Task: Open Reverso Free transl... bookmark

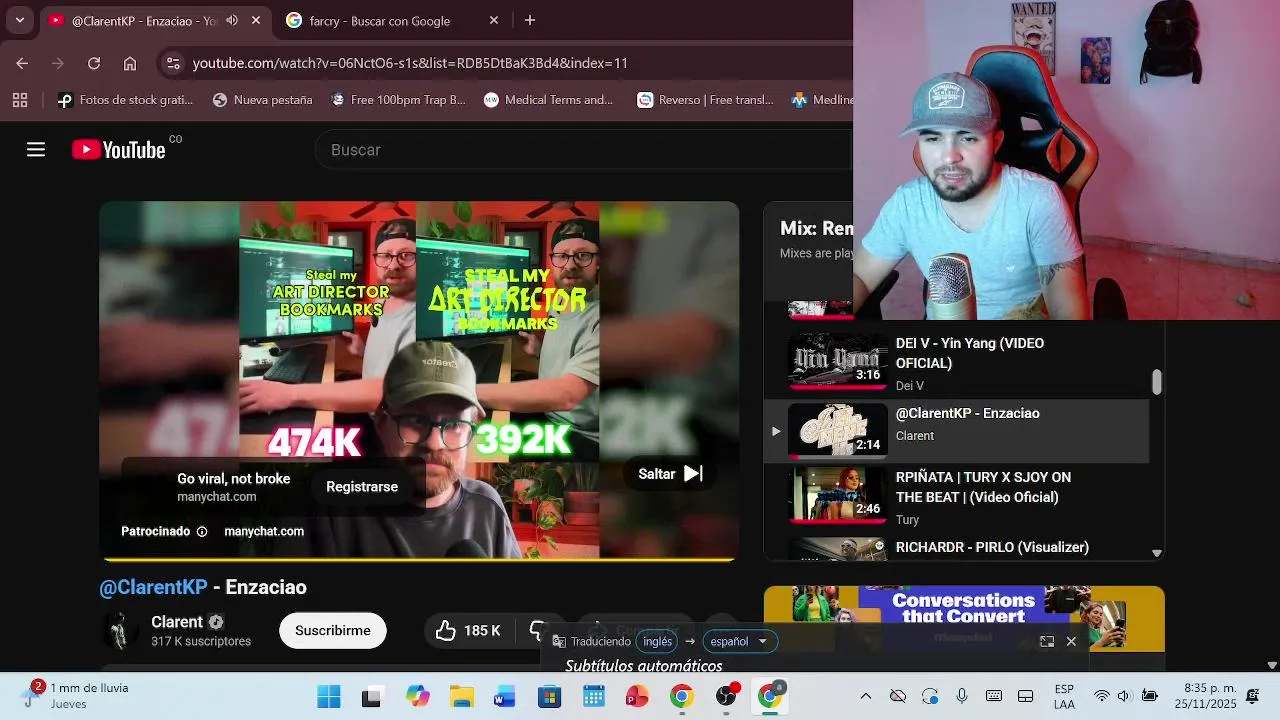Action: pyautogui.click(x=706, y=100)
